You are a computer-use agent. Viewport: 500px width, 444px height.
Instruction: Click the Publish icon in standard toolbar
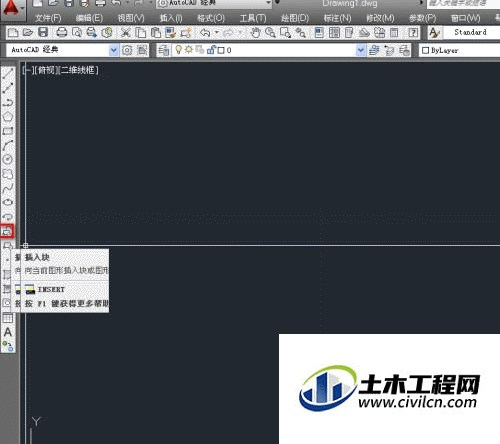(91, 33)
